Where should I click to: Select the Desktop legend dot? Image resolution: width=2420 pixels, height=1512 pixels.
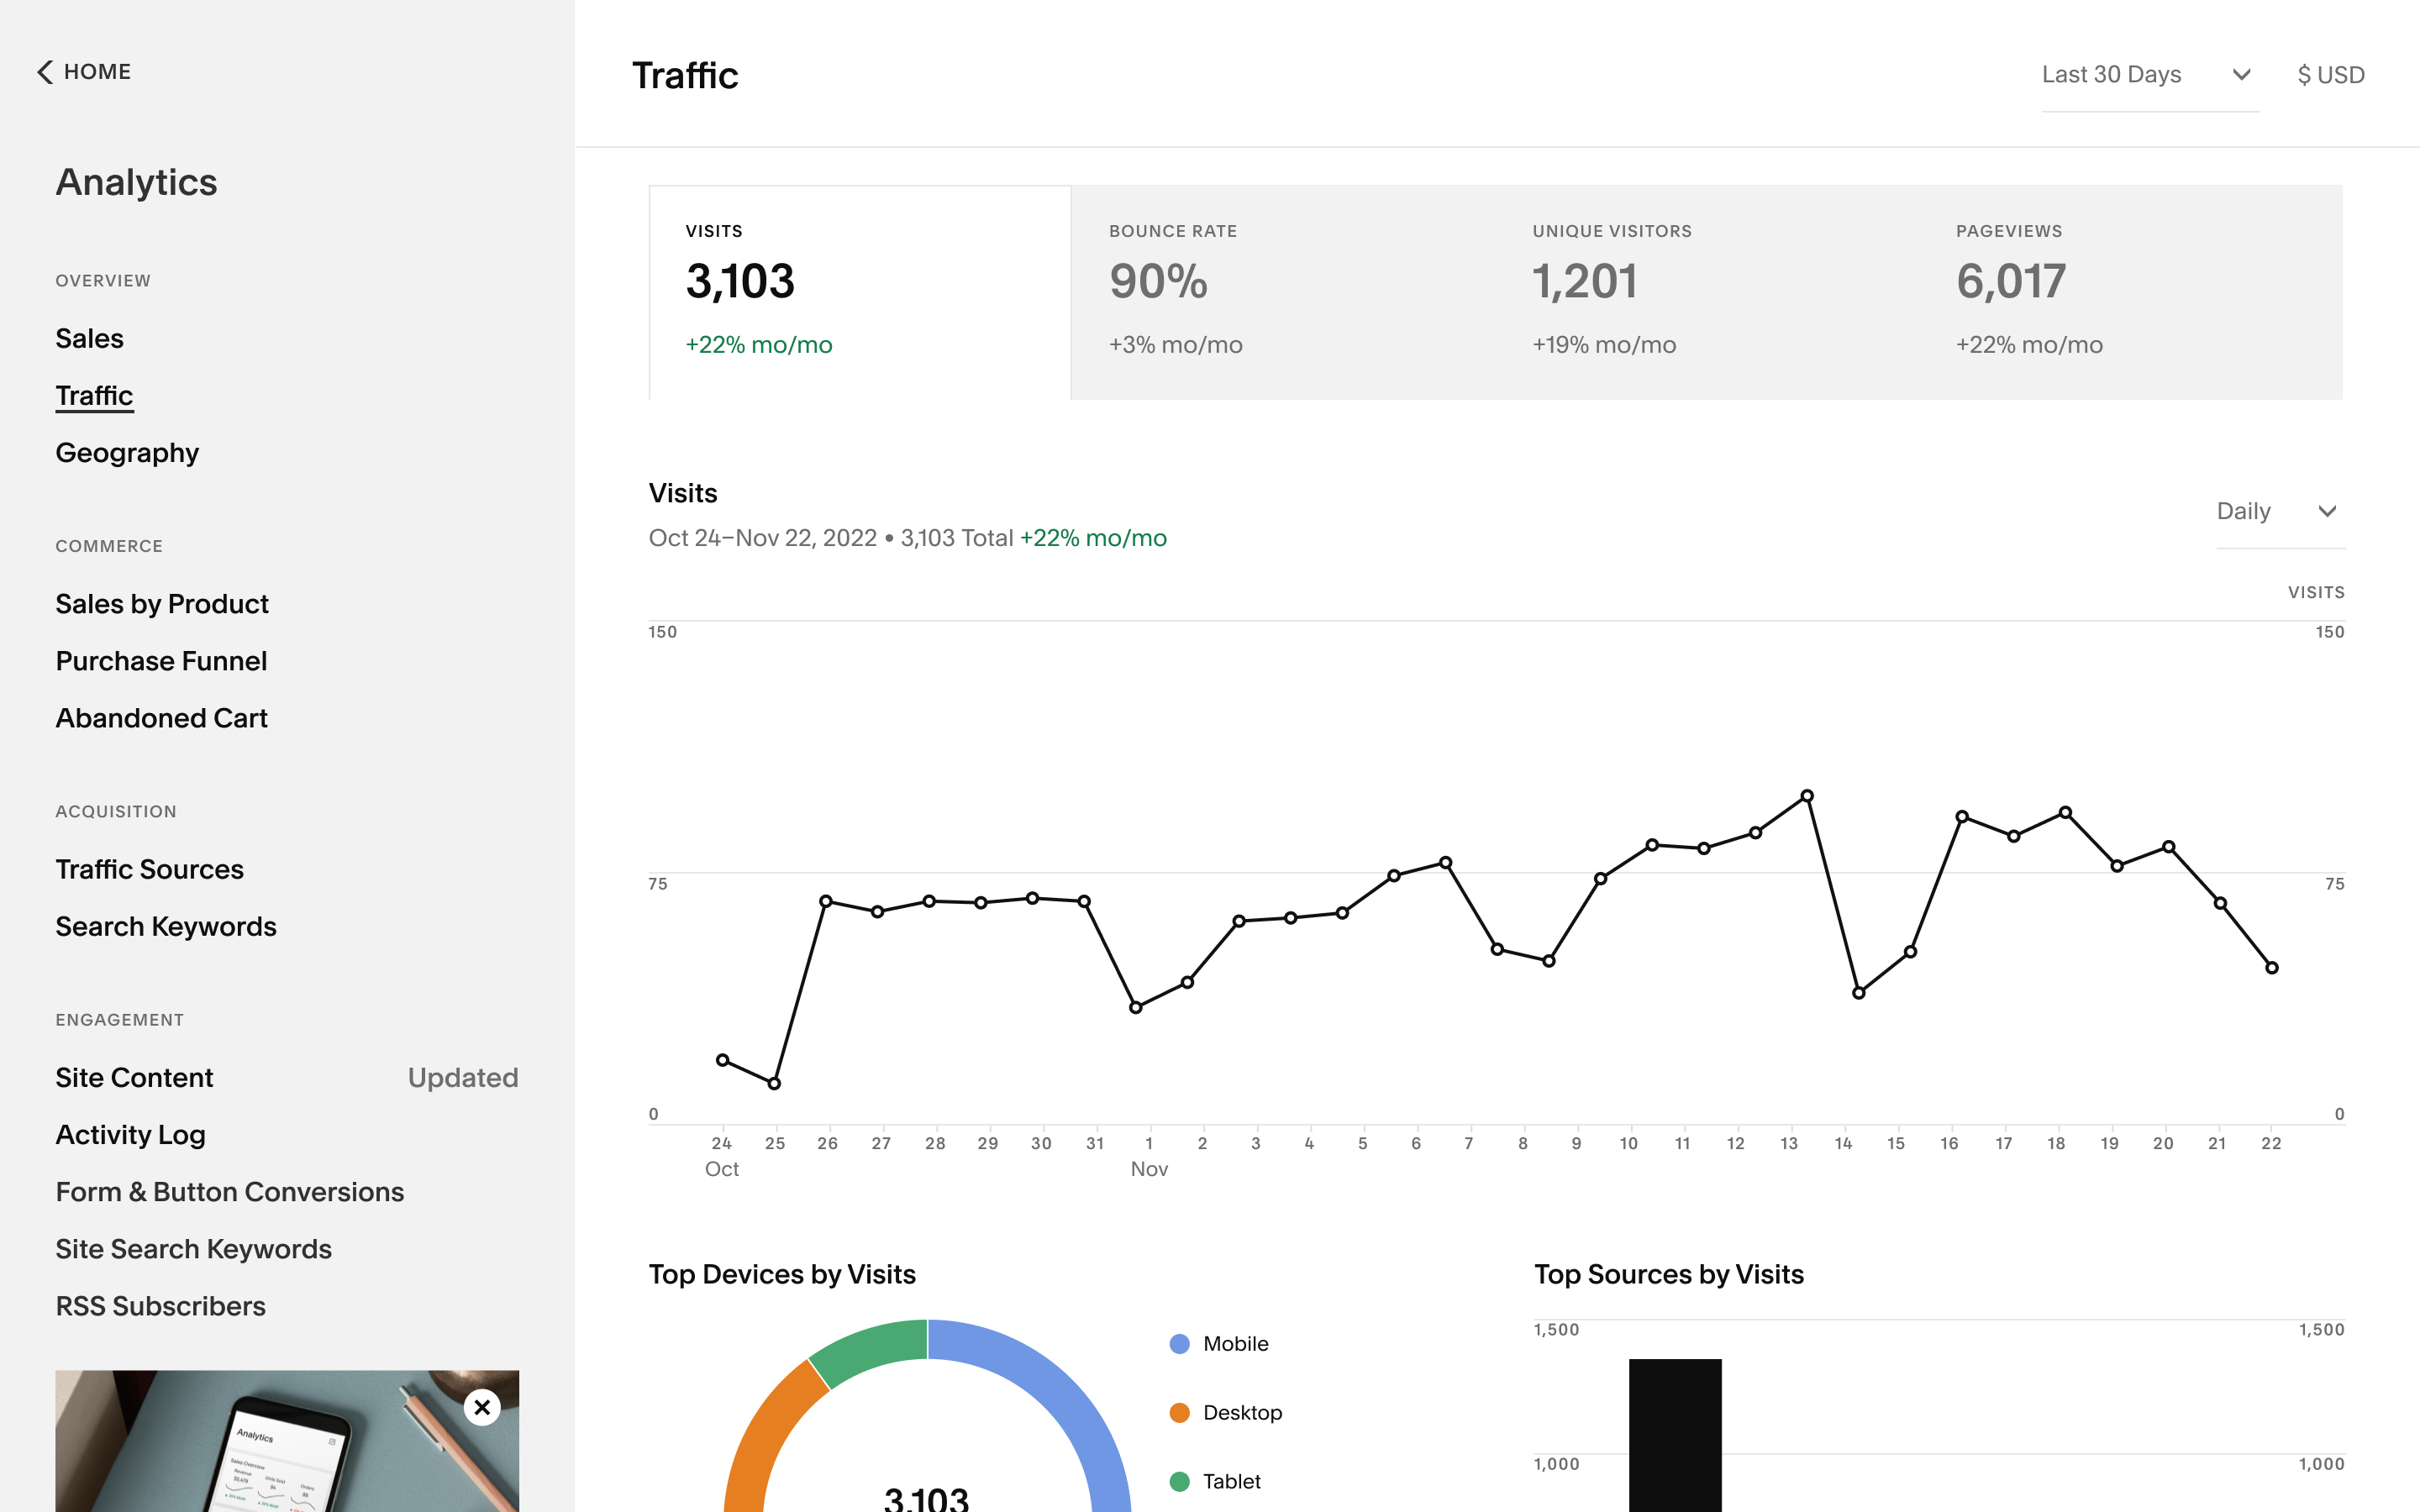click(x=1179, y=1412)
